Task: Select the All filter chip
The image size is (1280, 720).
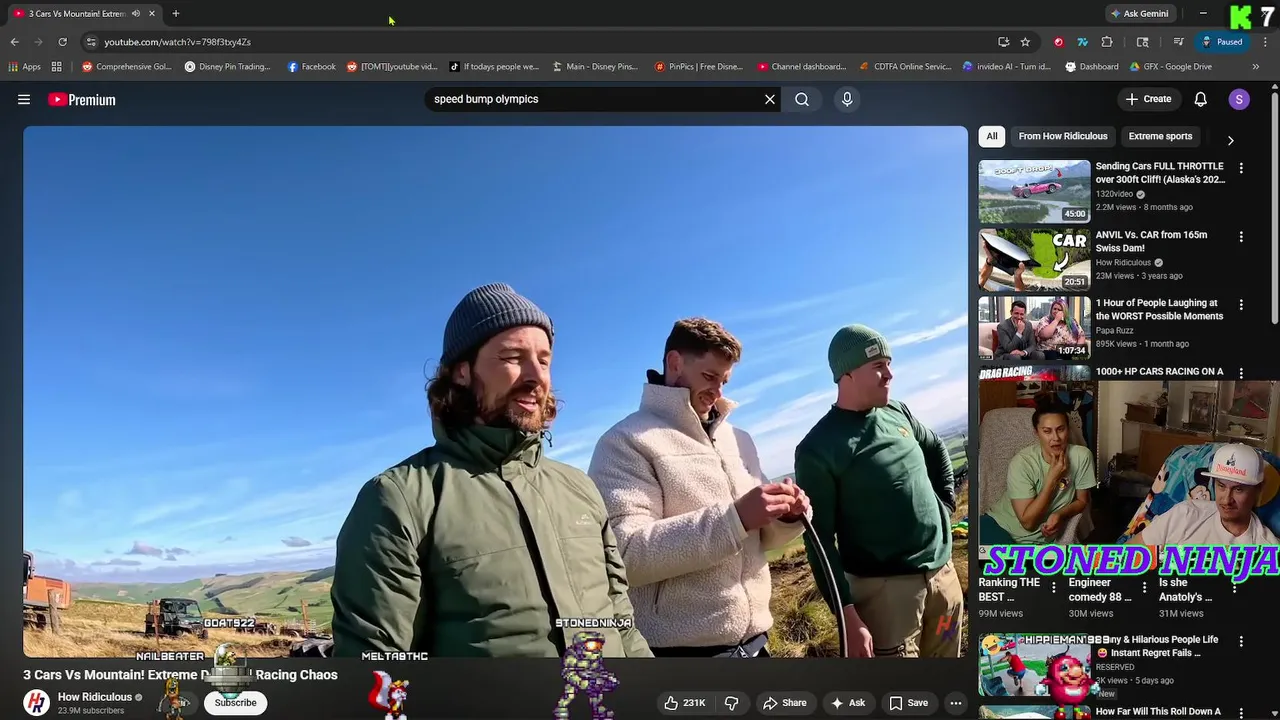Action: tap(992, 136)
